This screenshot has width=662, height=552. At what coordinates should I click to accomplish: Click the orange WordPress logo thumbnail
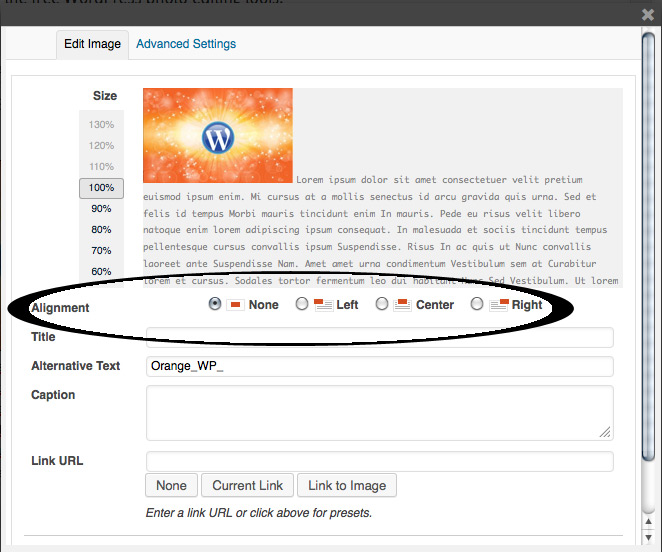pyautogui.click(x=218, y=135)
